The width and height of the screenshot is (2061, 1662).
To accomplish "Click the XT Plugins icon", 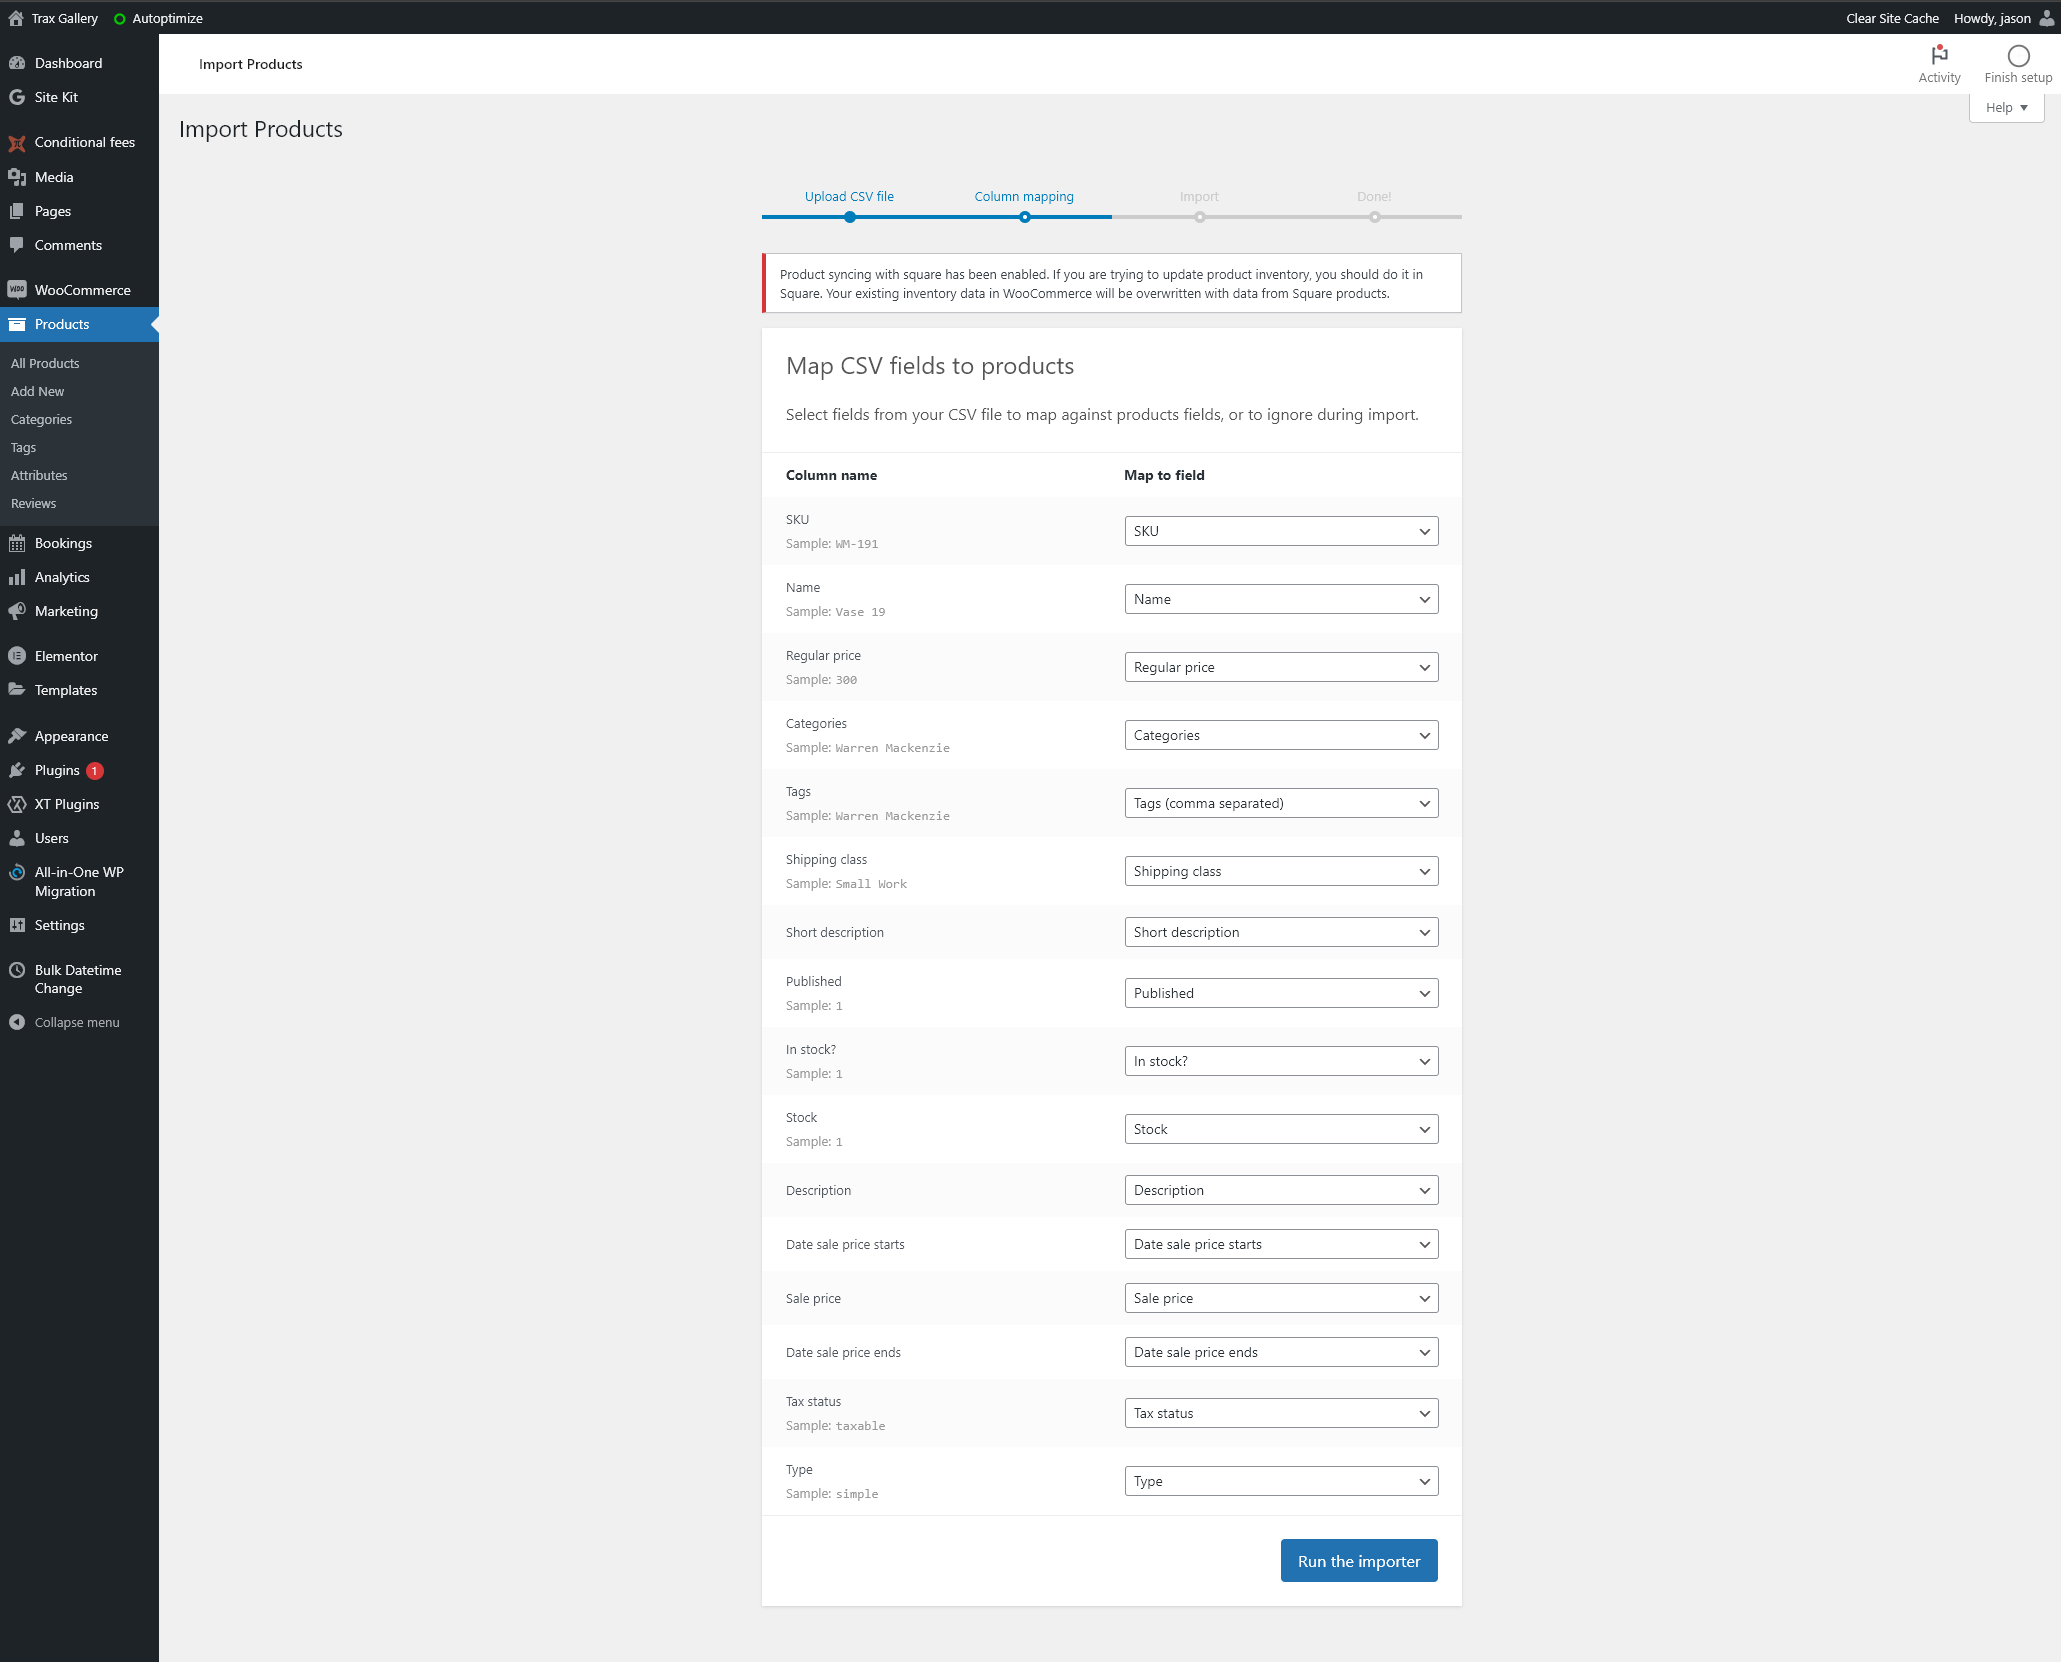I will point(17,804).
